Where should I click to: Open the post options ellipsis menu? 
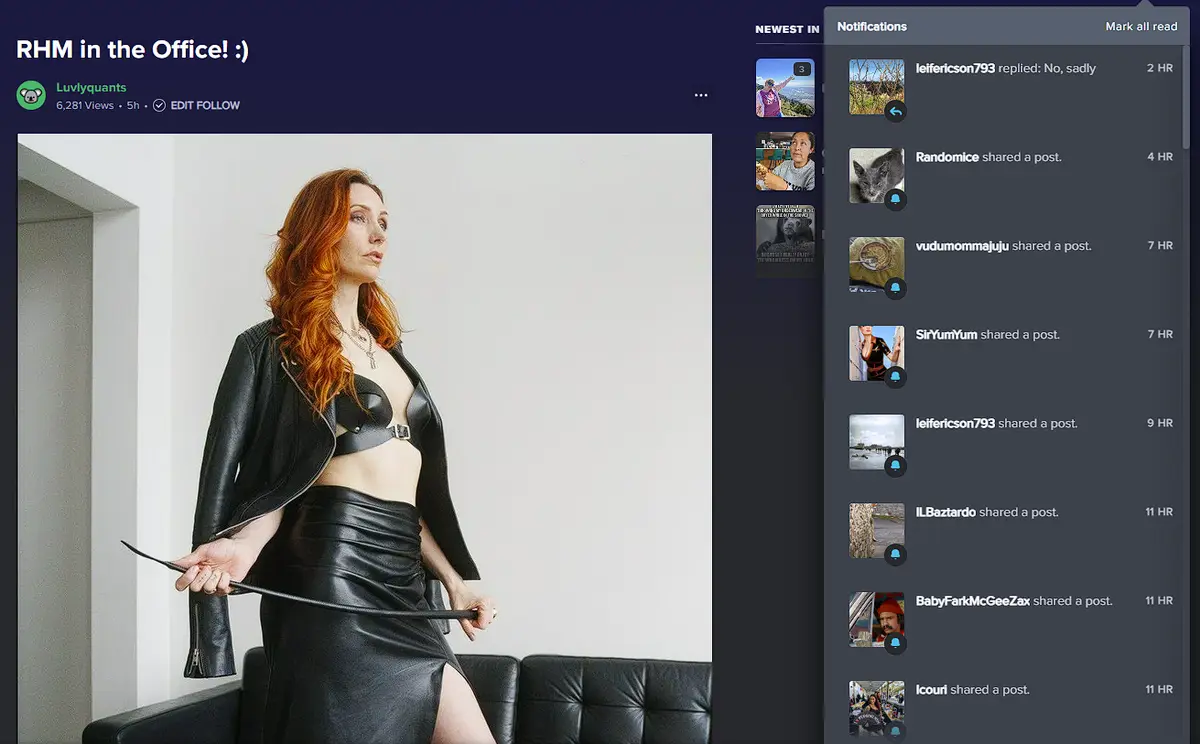701,95
